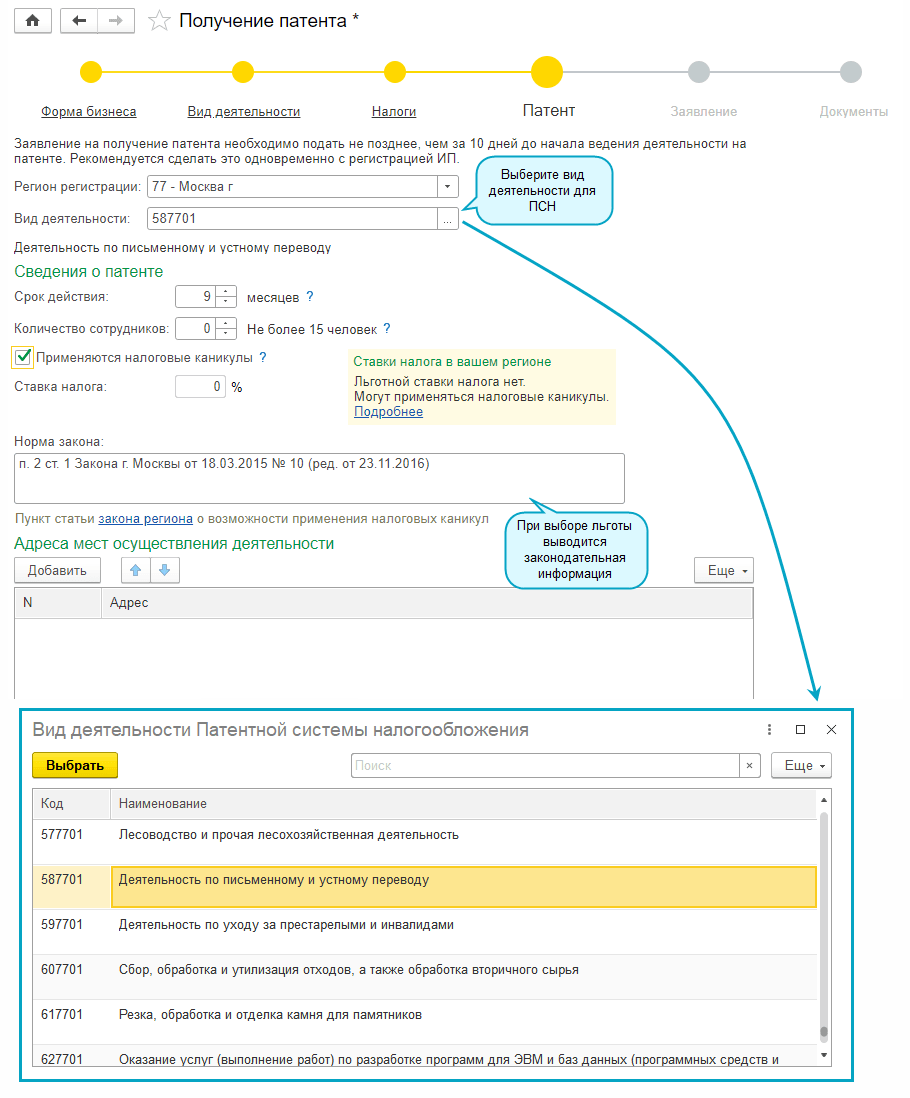Click the Адрес column header
910x1098 pixels.
coord(427,602)
